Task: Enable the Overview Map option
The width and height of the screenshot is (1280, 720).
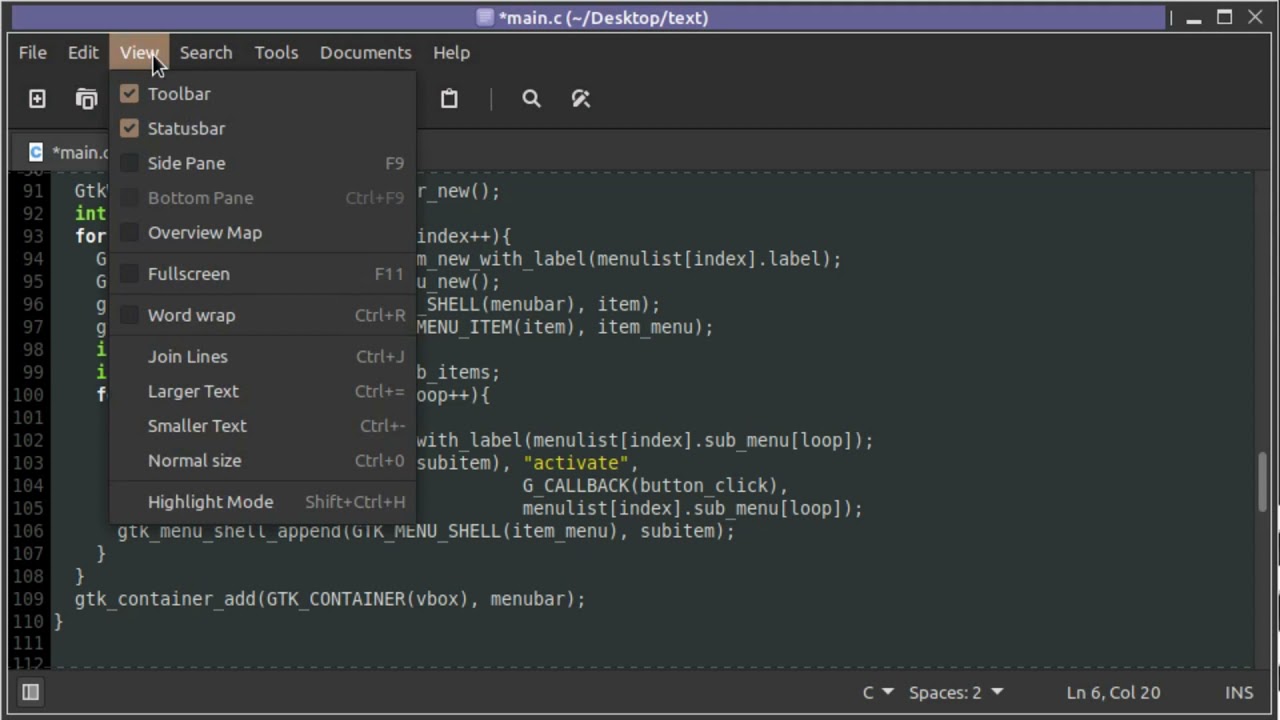Action: tap(262, 232)
